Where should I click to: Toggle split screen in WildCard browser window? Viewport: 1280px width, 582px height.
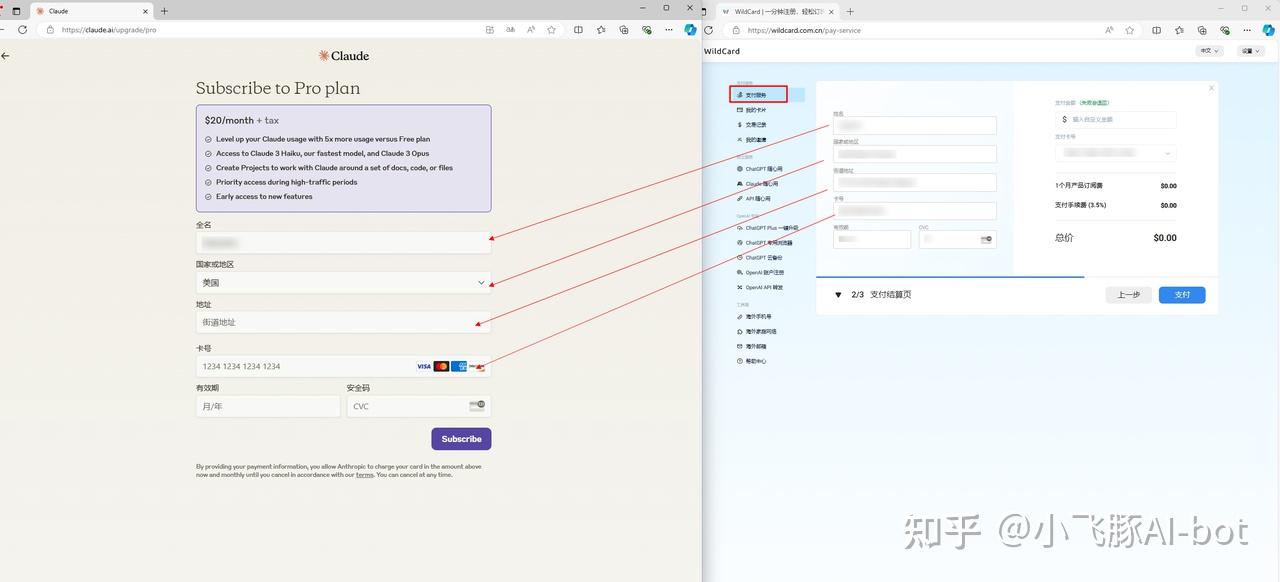[x=1156, y=30]
